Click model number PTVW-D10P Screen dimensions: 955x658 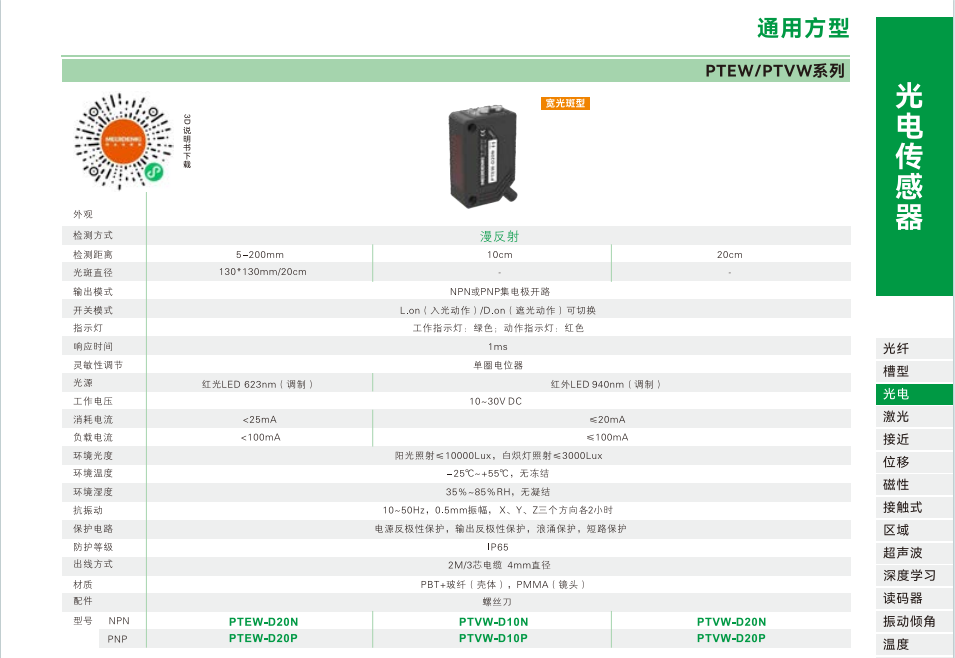493,638
